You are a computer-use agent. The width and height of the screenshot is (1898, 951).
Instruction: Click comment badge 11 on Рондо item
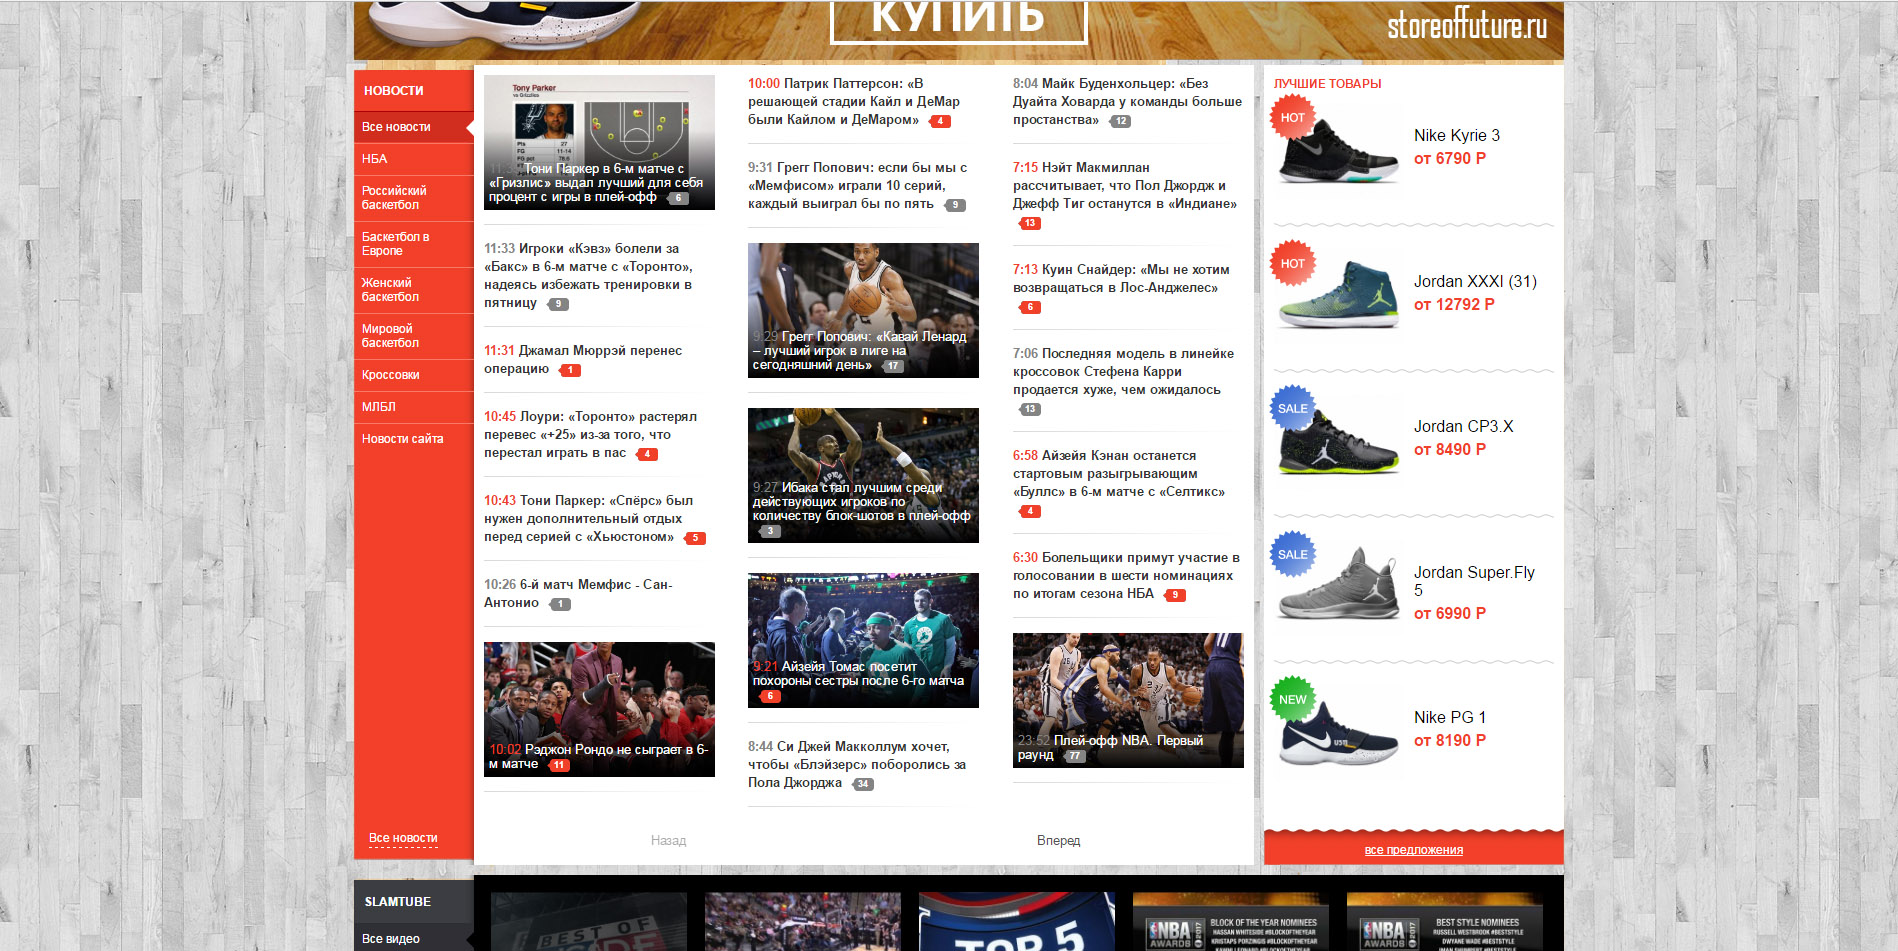558,765
